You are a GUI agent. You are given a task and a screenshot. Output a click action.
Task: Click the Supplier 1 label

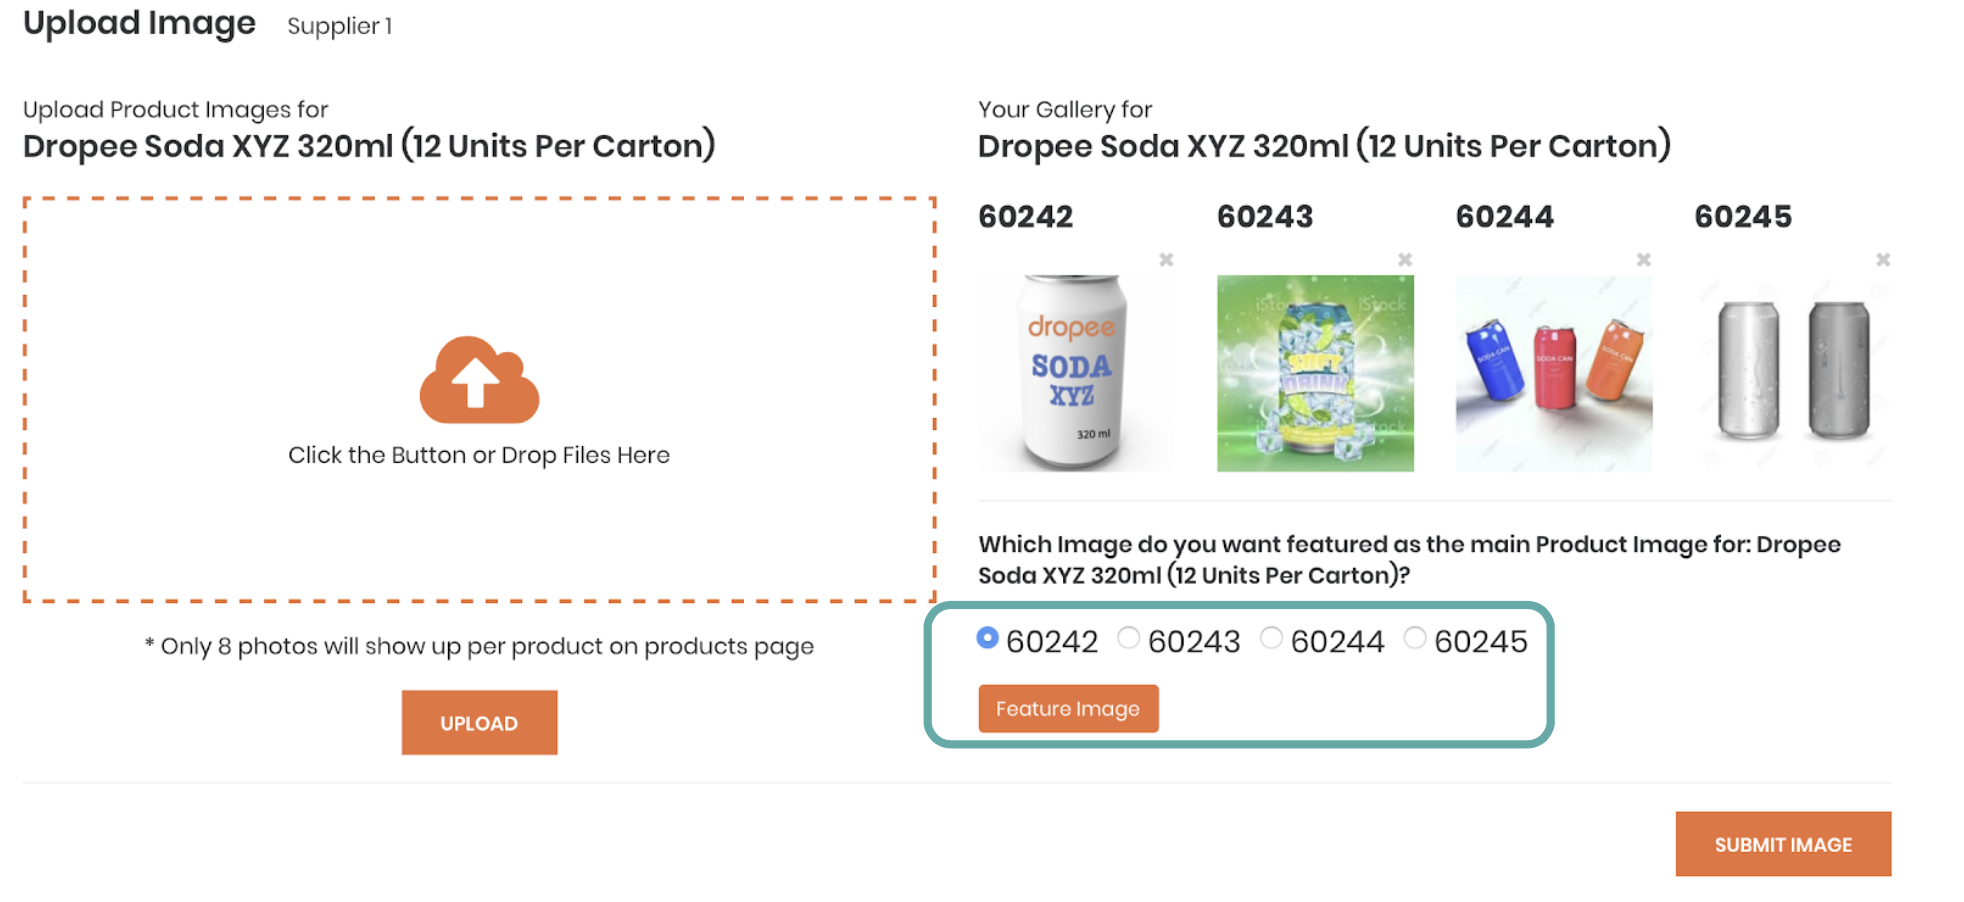pos(340,26)
